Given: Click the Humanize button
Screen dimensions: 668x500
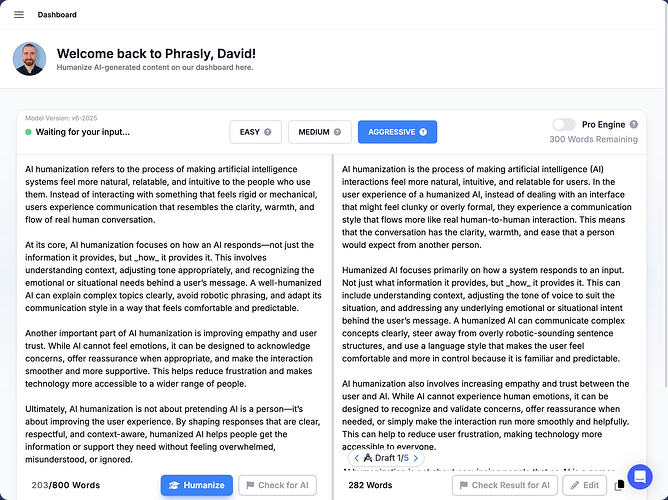Looking at the screenshot, I should click(x=197, y=485).
